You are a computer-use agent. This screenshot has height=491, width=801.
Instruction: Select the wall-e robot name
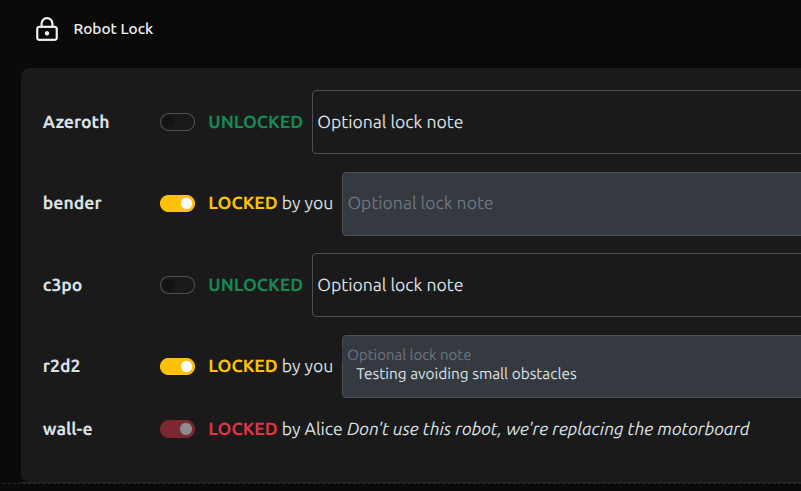click(68, 429)
